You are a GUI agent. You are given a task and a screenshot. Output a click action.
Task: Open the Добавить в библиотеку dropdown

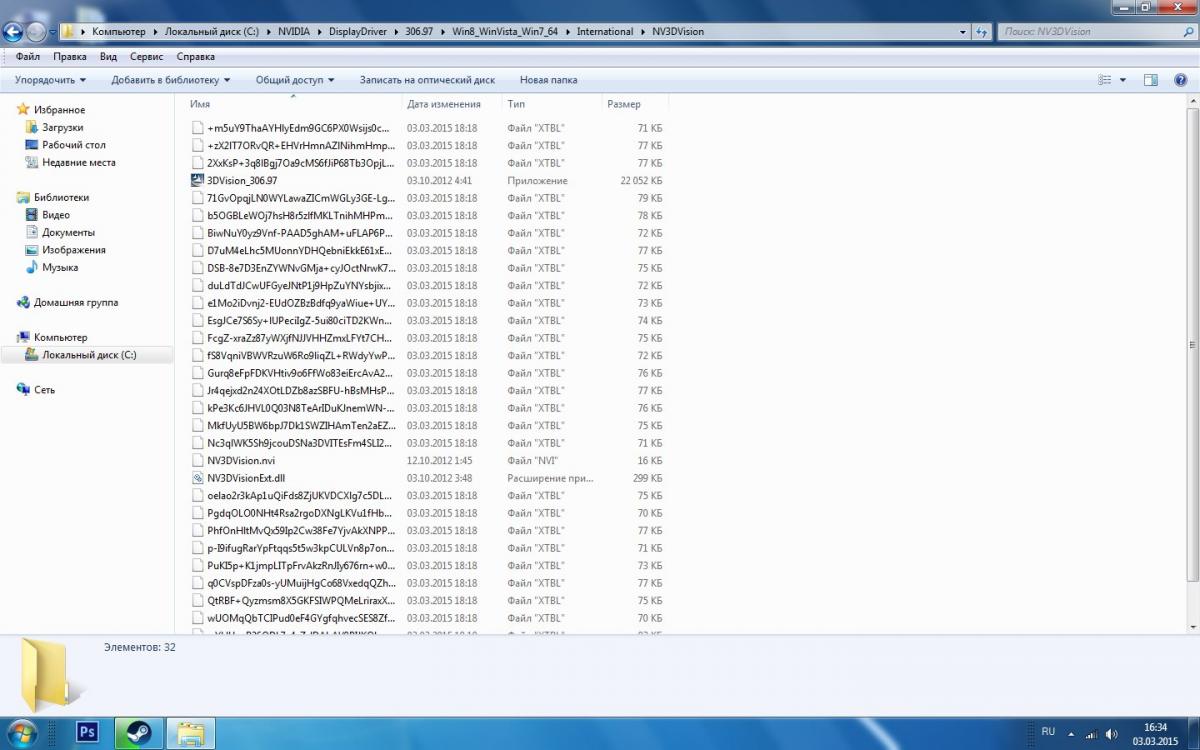[171, 80]
